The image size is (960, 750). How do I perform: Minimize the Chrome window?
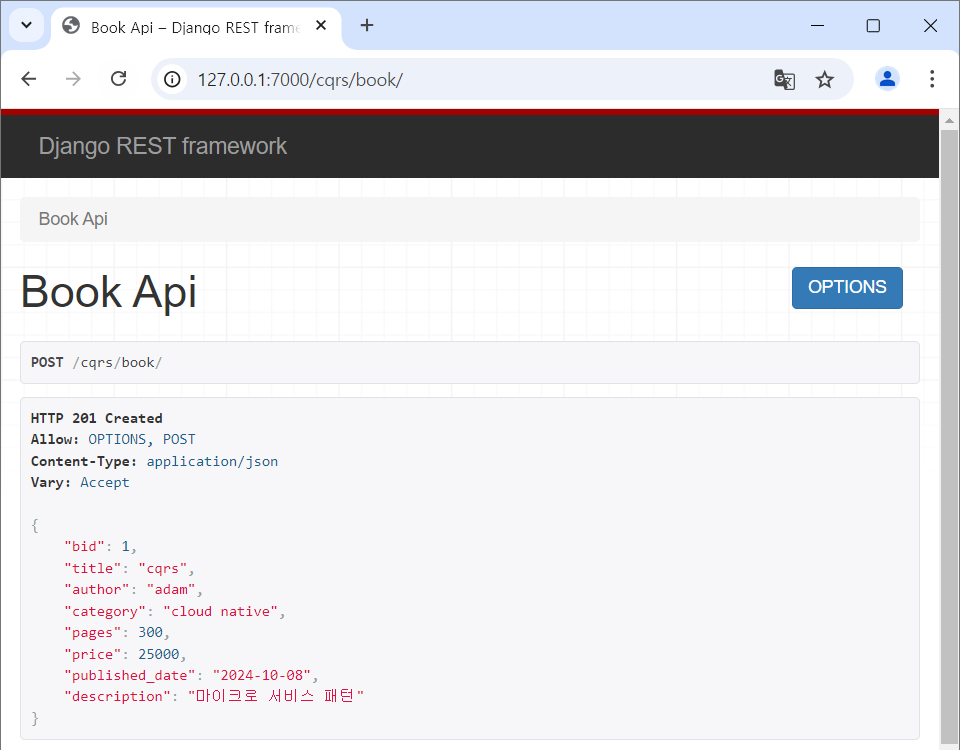817,26
